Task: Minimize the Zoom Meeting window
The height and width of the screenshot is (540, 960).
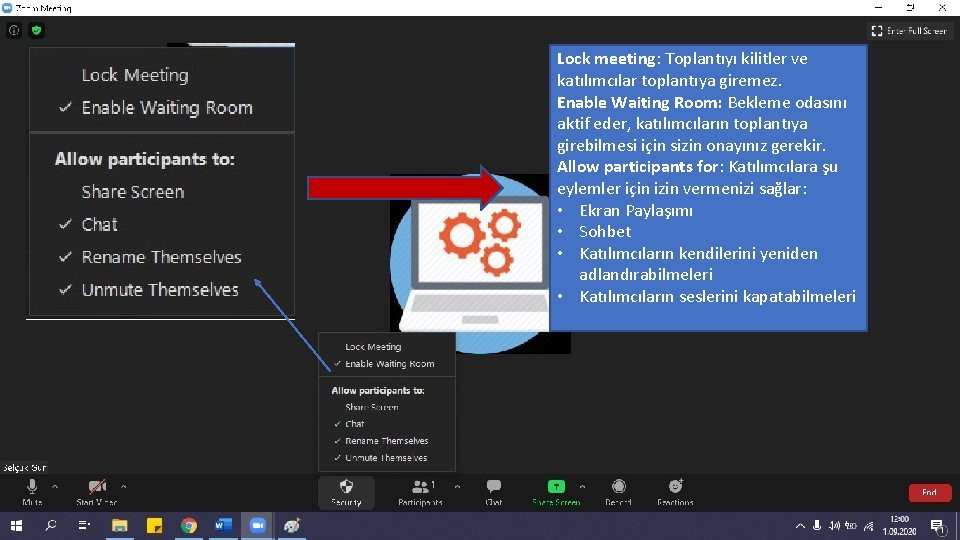Action: pos(879,8)
